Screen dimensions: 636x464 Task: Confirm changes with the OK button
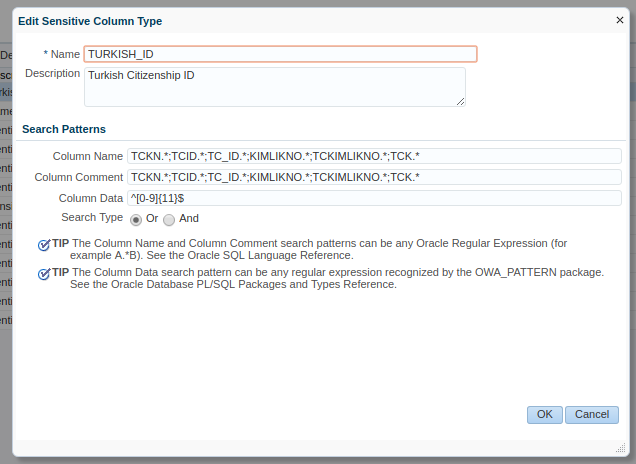click(544, 415)
